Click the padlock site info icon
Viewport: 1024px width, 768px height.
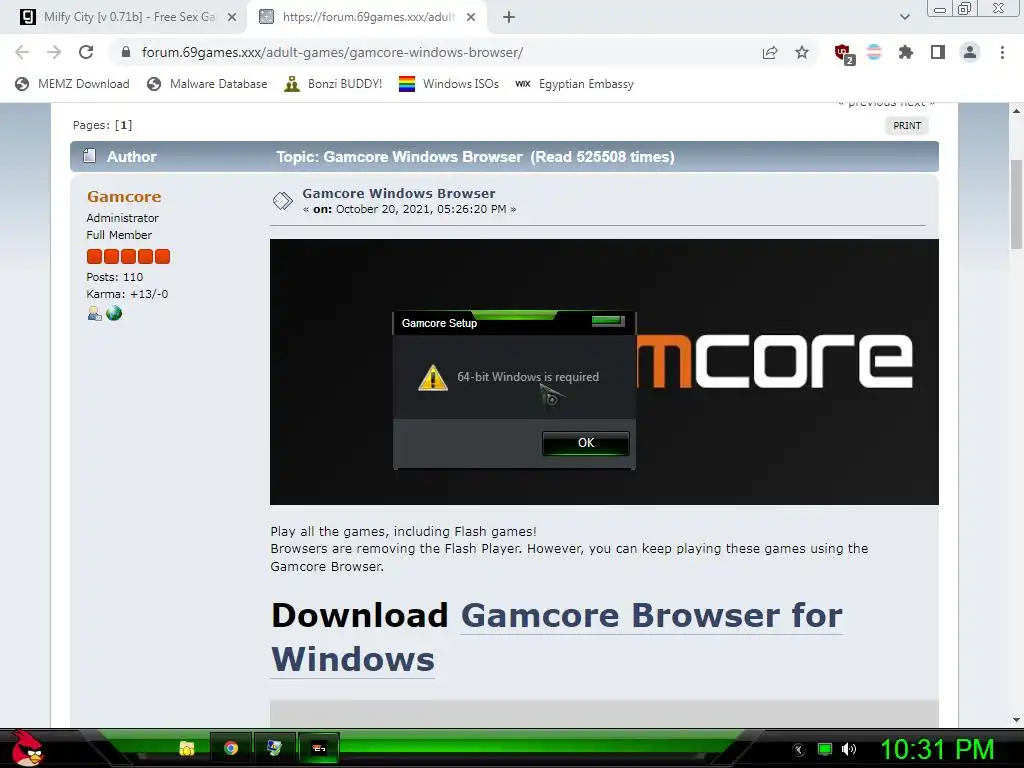click(126, 52)
